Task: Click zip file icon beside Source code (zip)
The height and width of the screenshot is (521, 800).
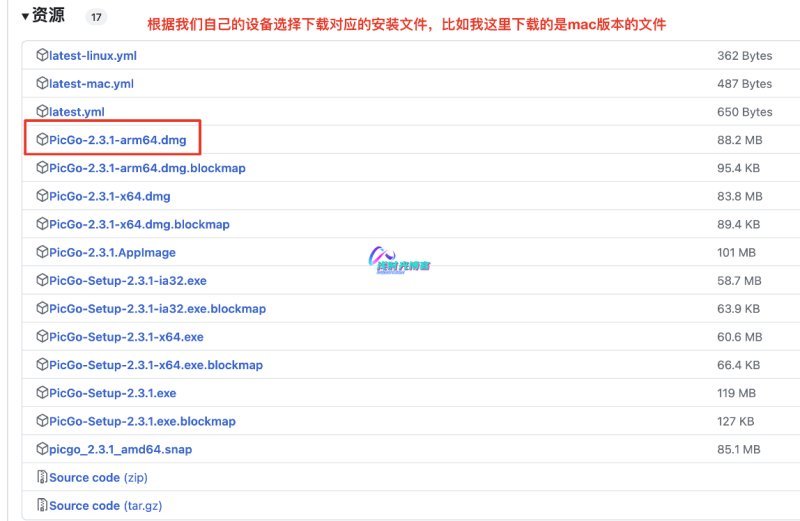Action: [x=42, y=477]
